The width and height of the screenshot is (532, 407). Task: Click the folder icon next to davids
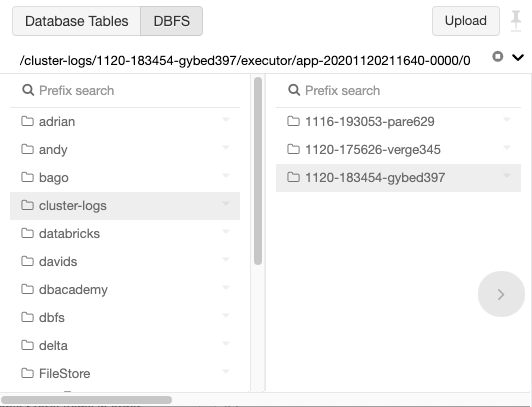27,261
